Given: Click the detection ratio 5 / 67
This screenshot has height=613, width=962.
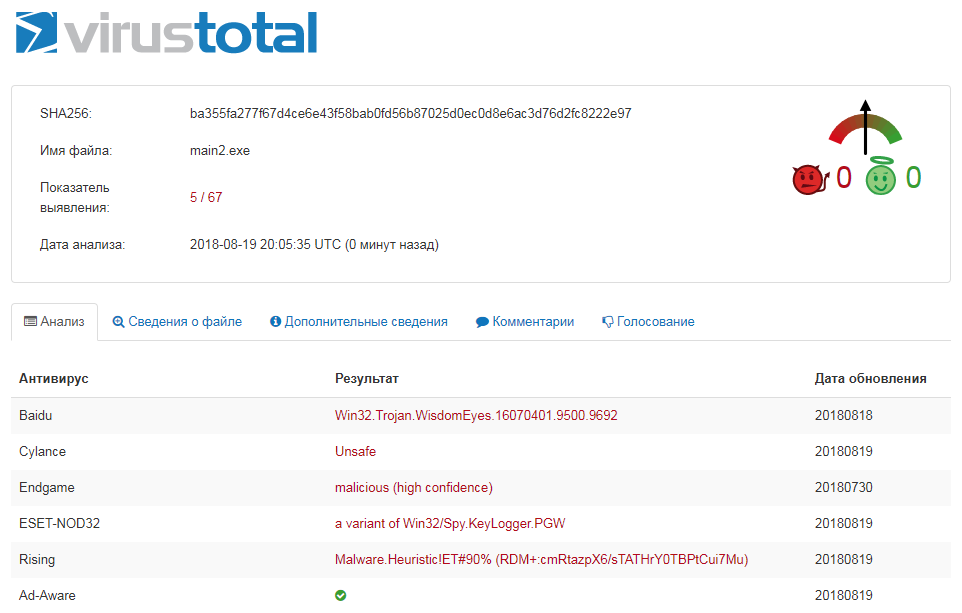Looking at the screenshot, I should click(x=206, y=198).
